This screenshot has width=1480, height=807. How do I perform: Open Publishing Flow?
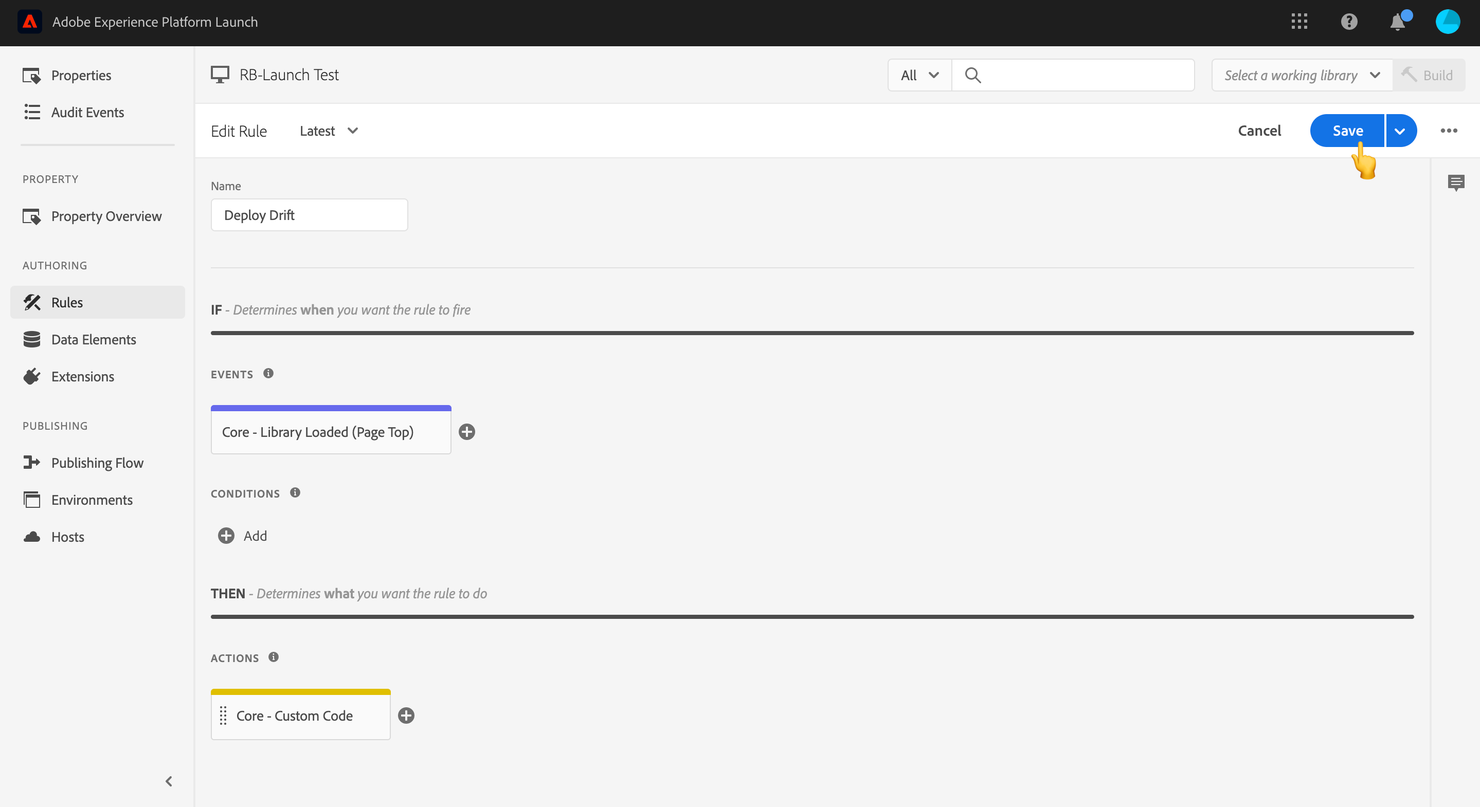click(97, 463)
